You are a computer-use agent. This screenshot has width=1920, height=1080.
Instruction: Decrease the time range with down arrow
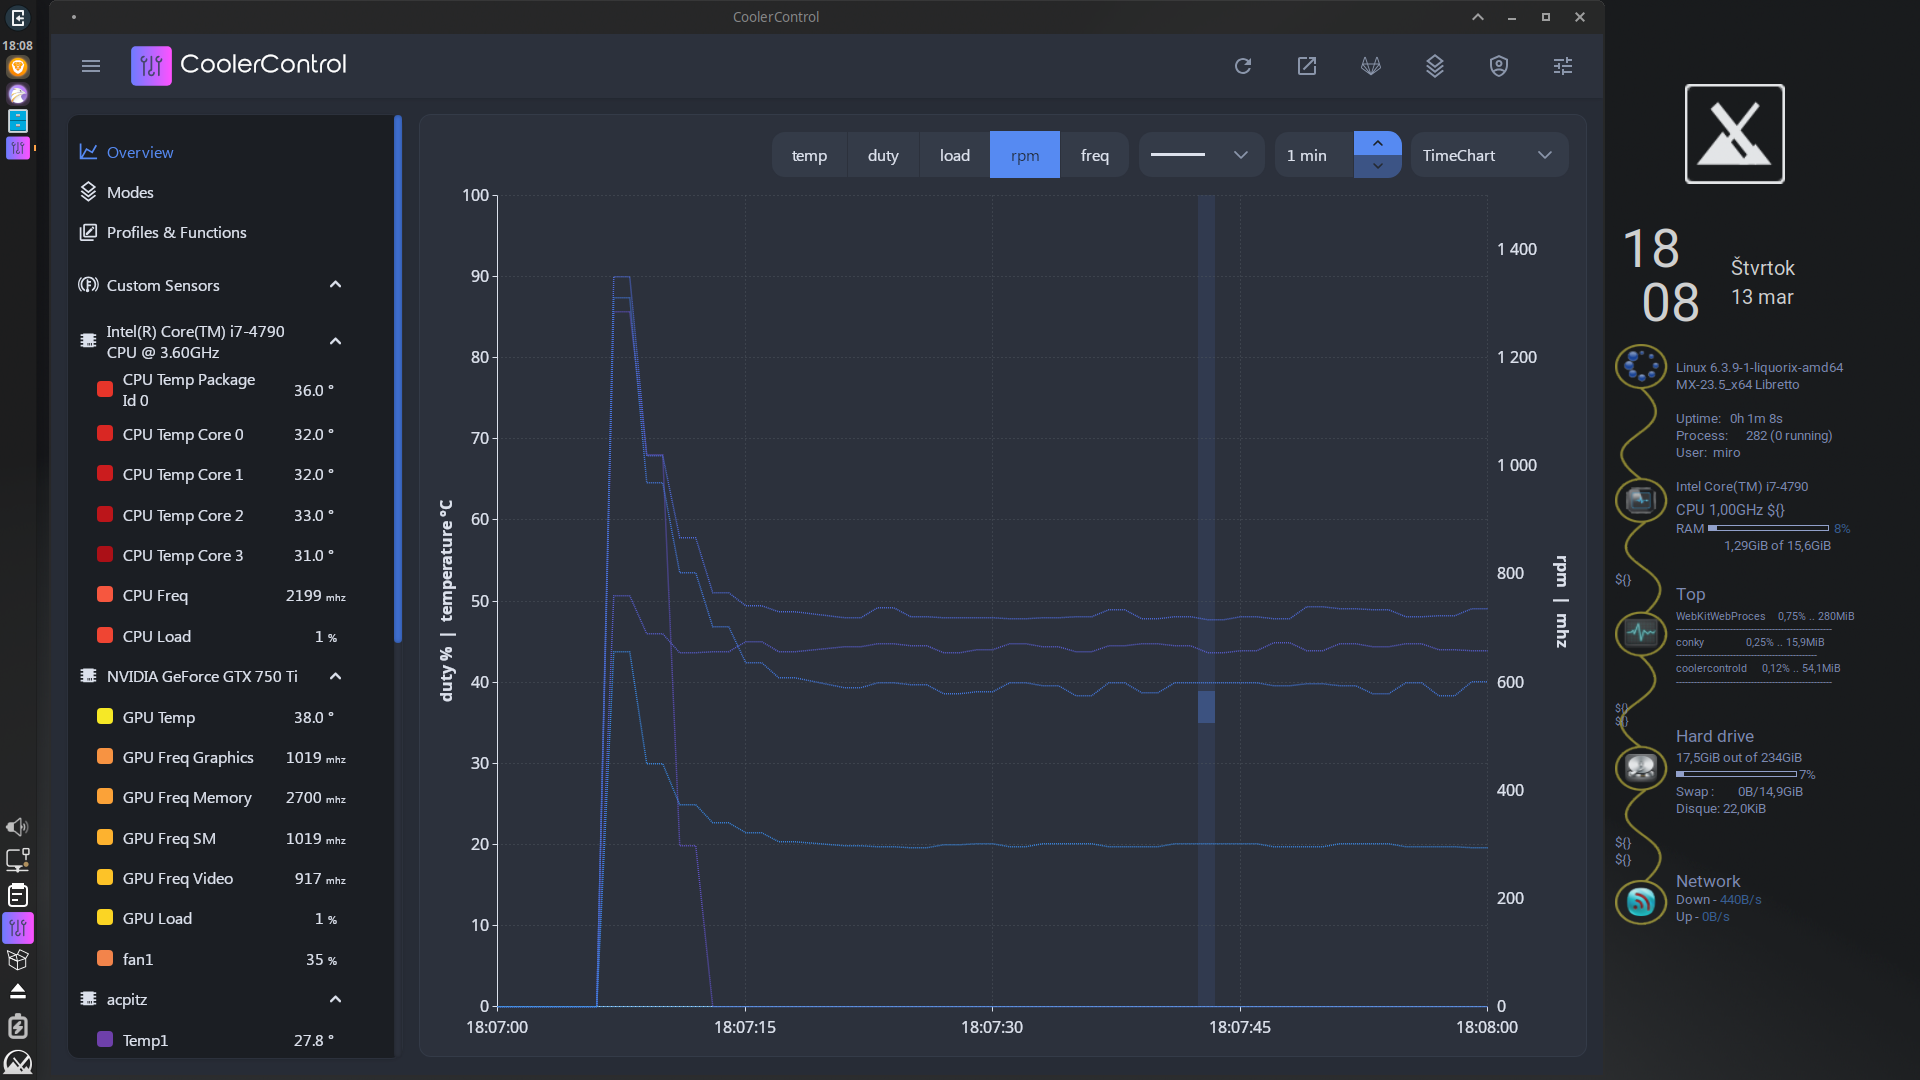click(1378, 167)
